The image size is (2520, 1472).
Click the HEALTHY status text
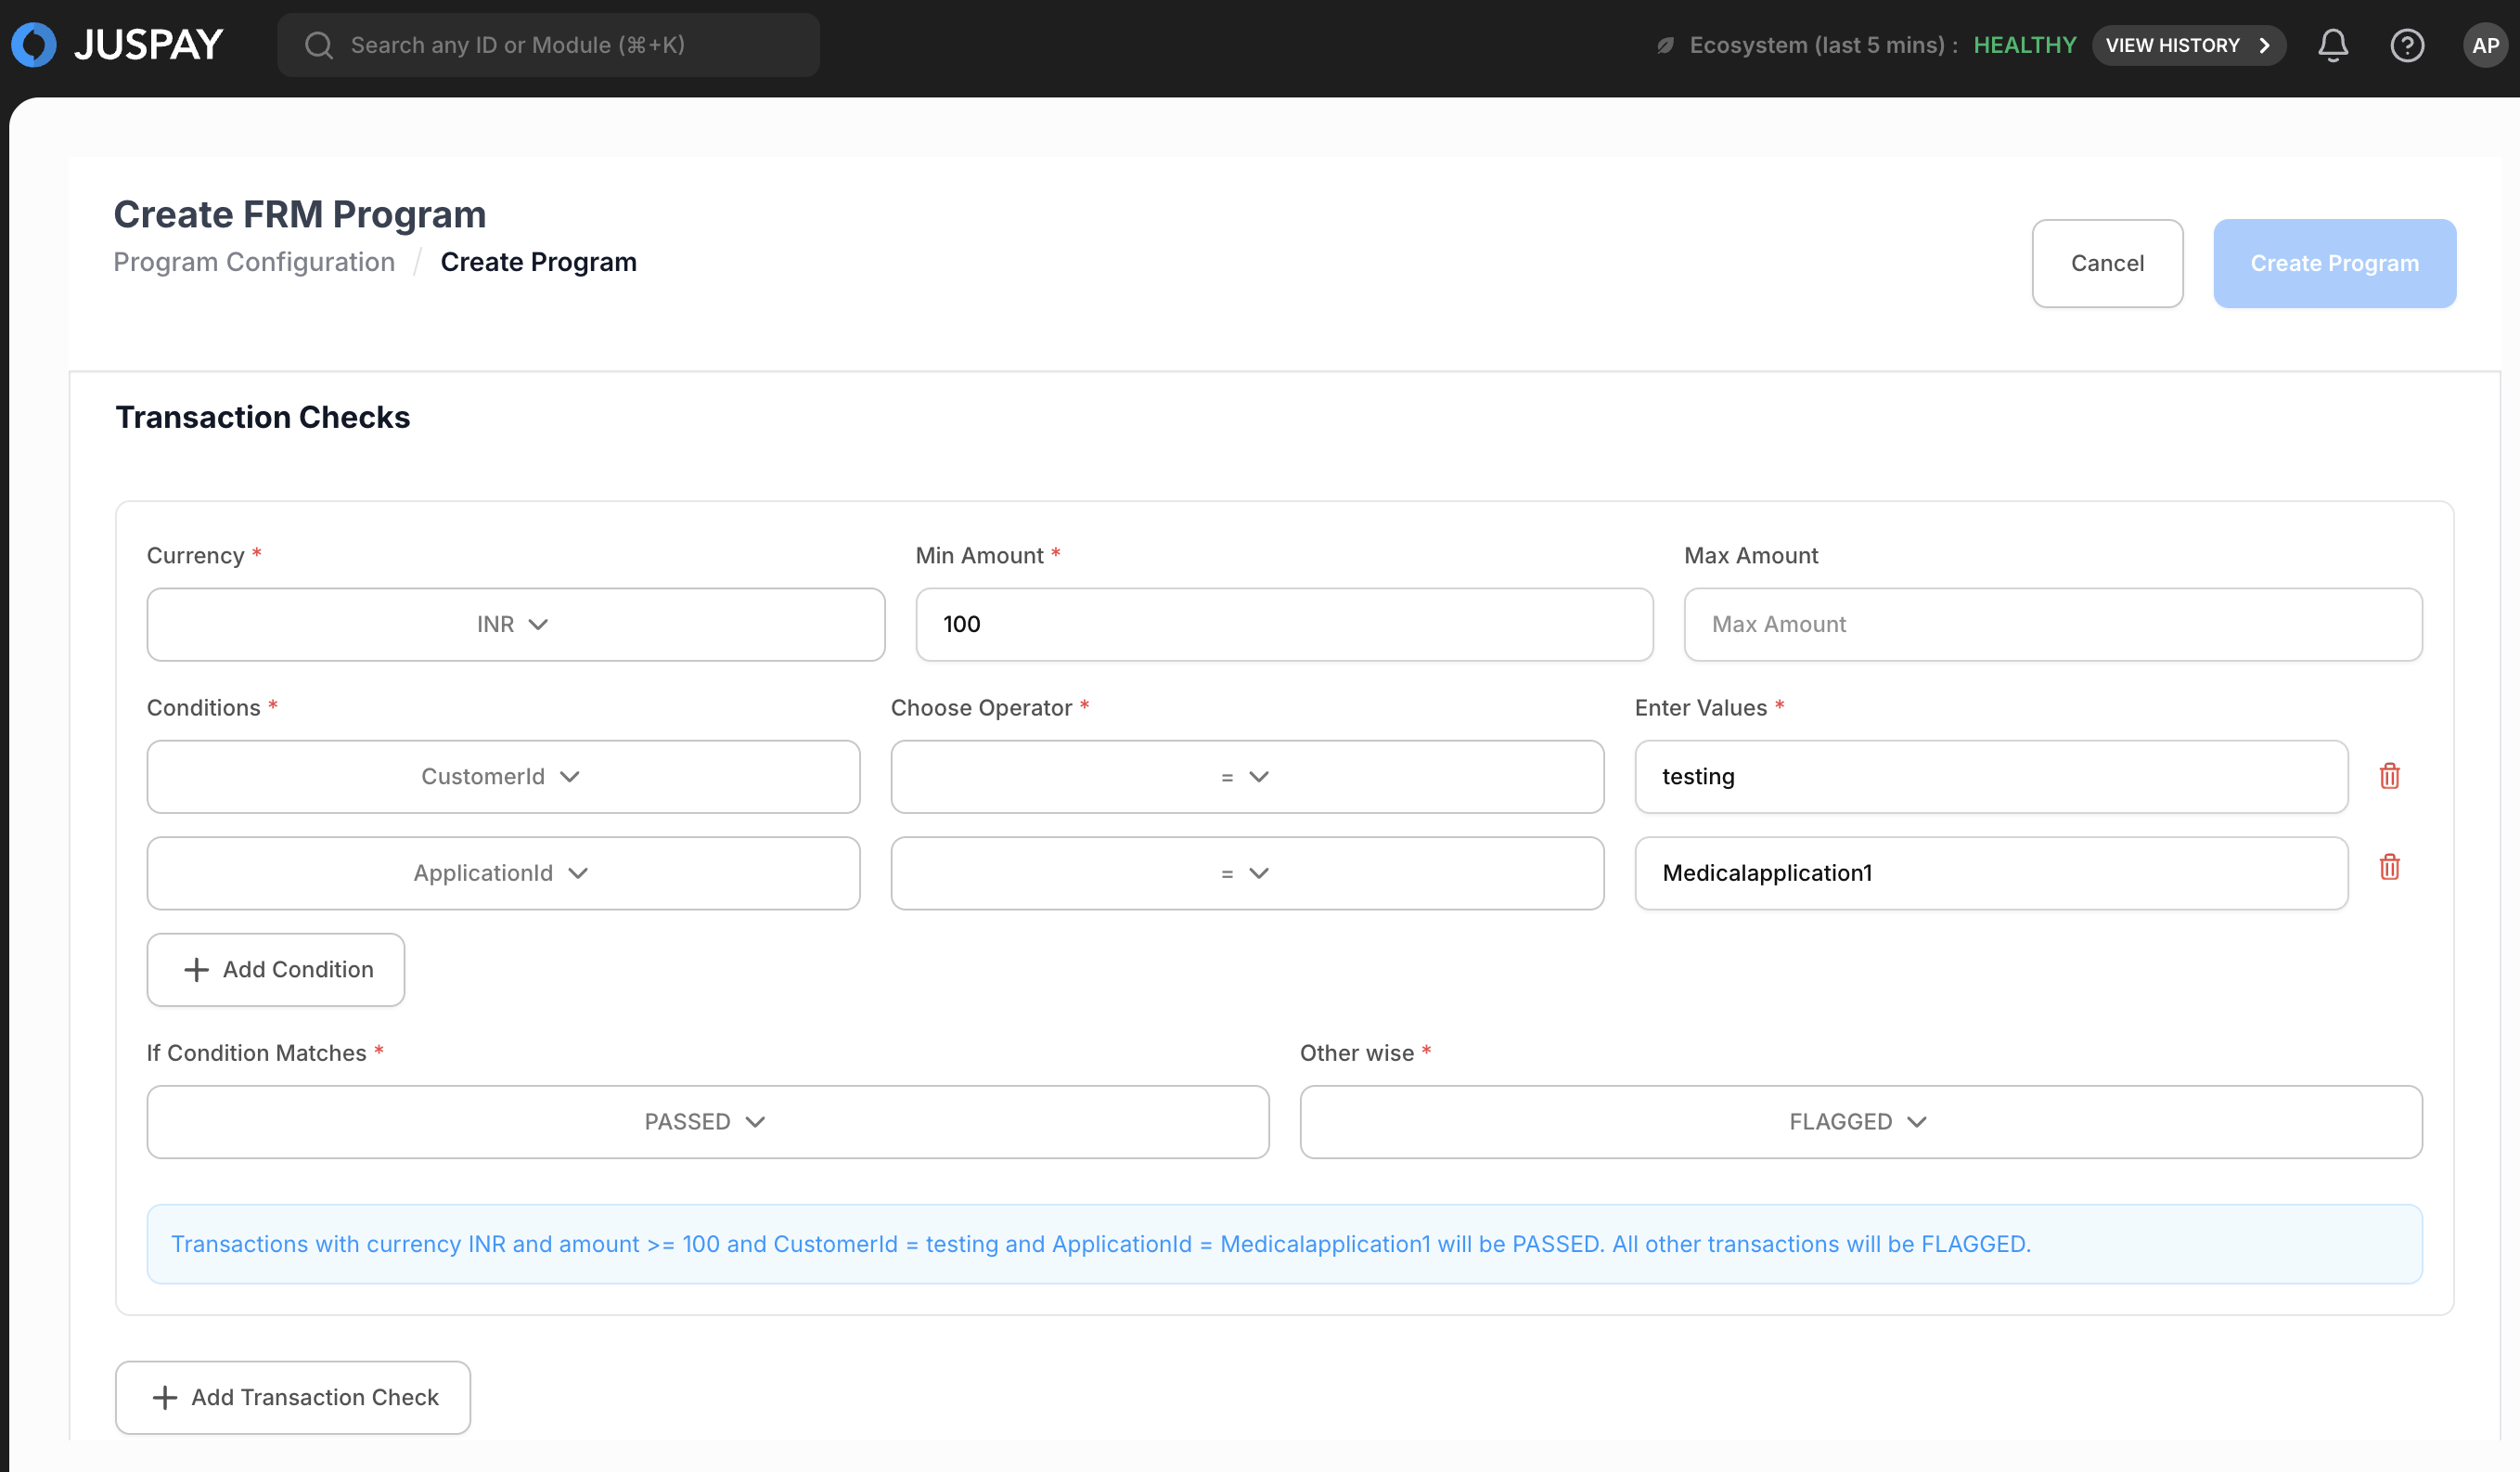2024,45
